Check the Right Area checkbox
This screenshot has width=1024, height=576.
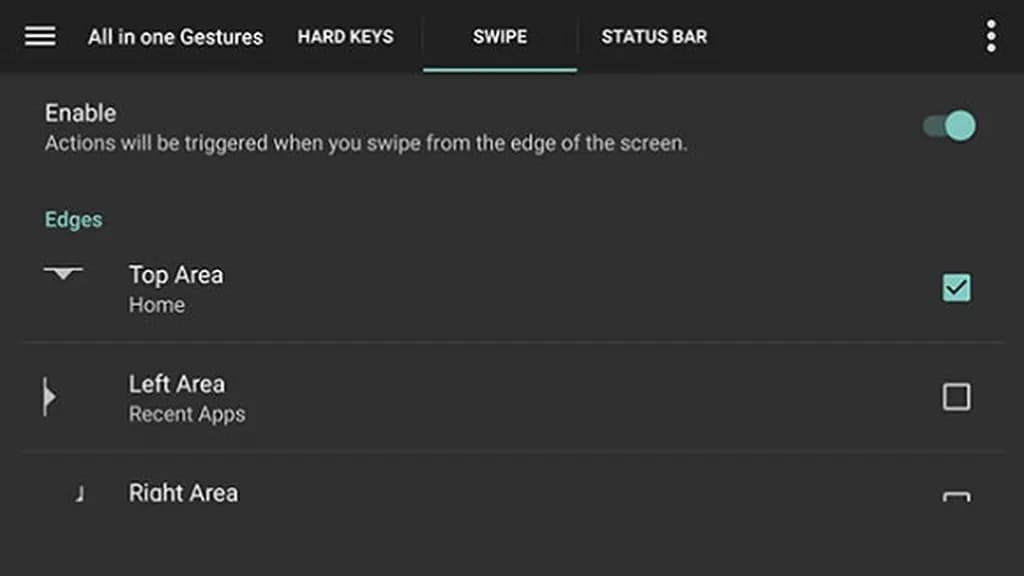tap(956, 496)
